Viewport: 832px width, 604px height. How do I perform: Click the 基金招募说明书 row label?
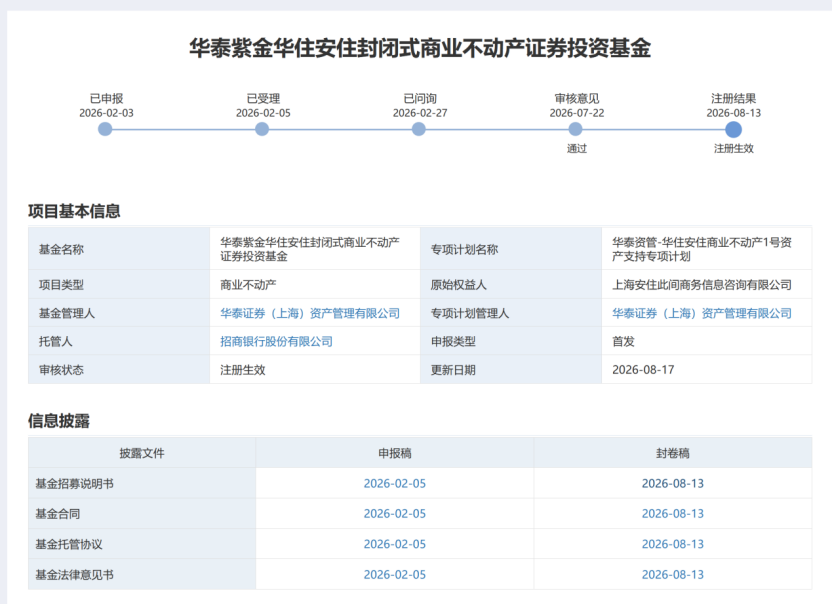click(74, 484)
